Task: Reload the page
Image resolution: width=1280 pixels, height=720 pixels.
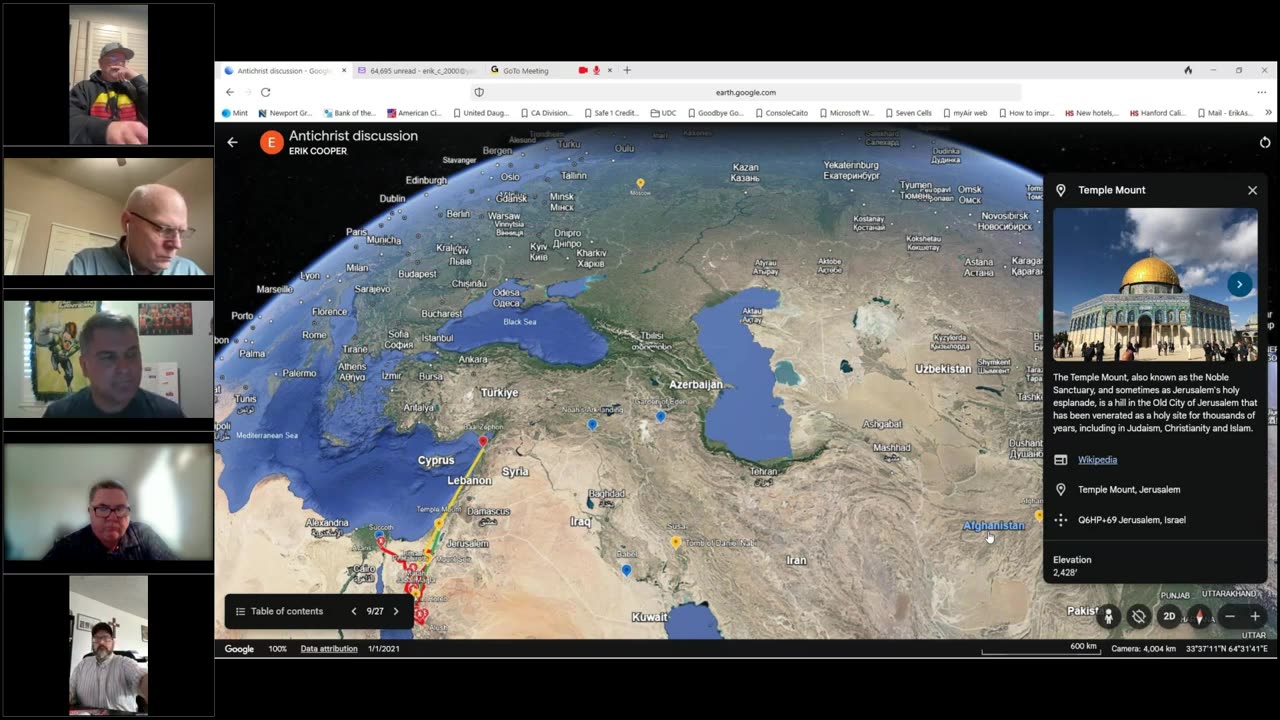Action: (265, 92)
